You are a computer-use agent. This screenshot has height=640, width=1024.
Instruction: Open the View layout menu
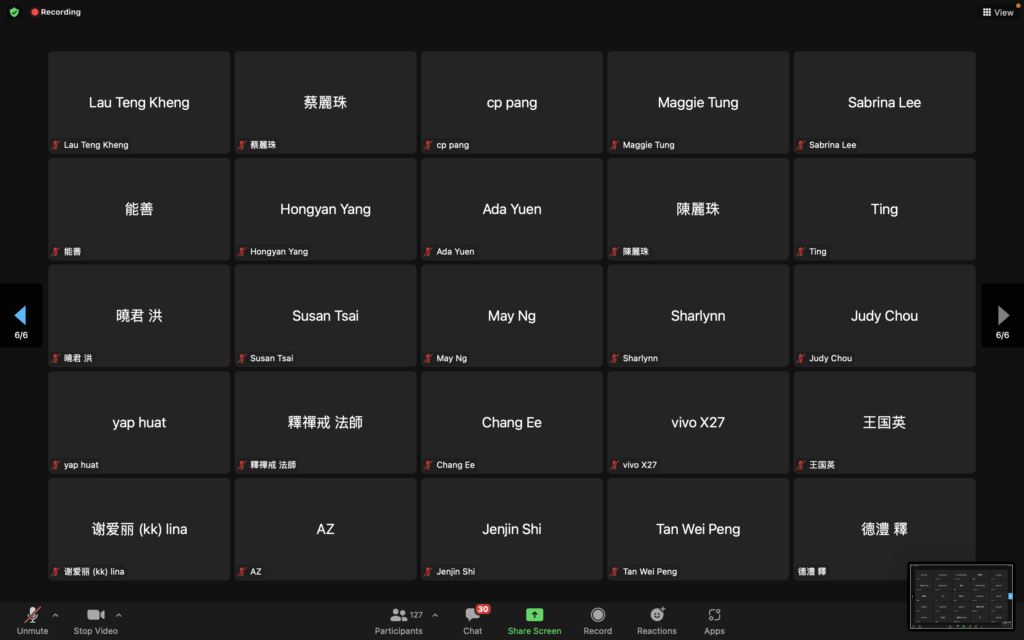click(997, 12)
